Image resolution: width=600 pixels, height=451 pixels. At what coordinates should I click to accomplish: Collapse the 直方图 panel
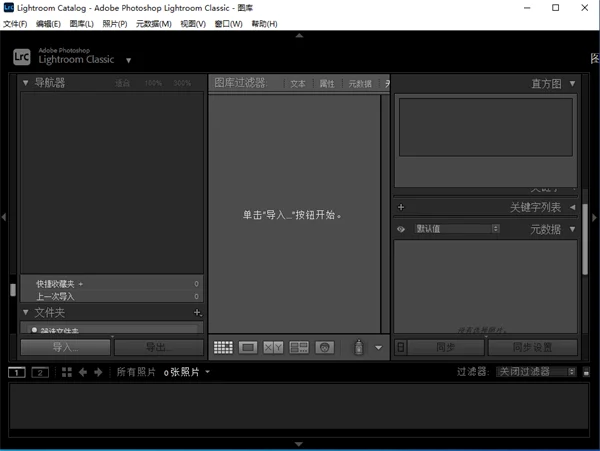point(572,83)
